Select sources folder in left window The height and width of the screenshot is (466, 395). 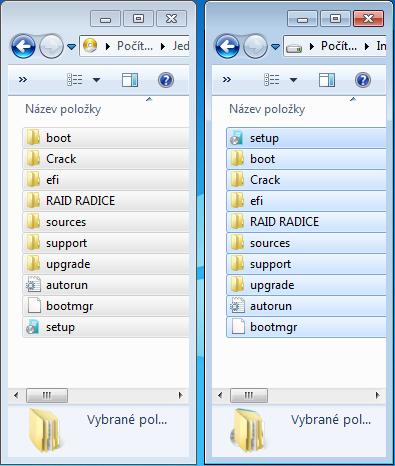click(x=106, y=222)
